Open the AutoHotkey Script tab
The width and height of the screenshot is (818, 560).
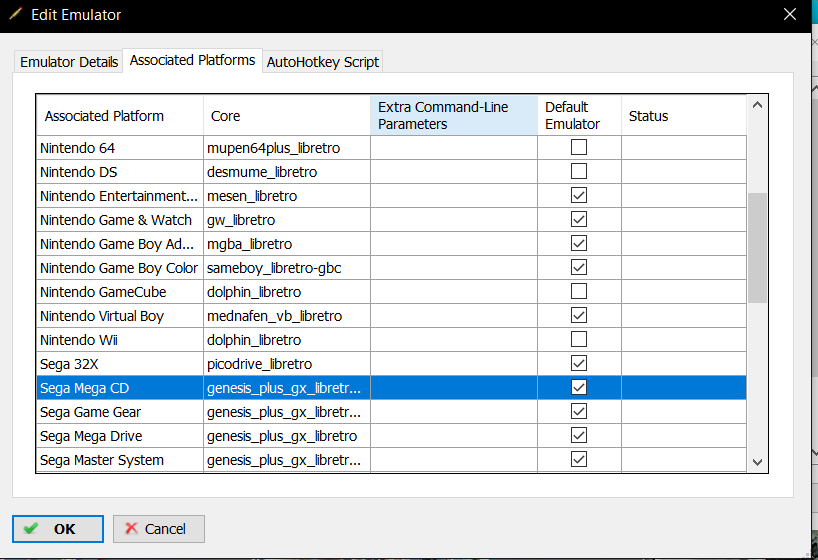point(322,62)
